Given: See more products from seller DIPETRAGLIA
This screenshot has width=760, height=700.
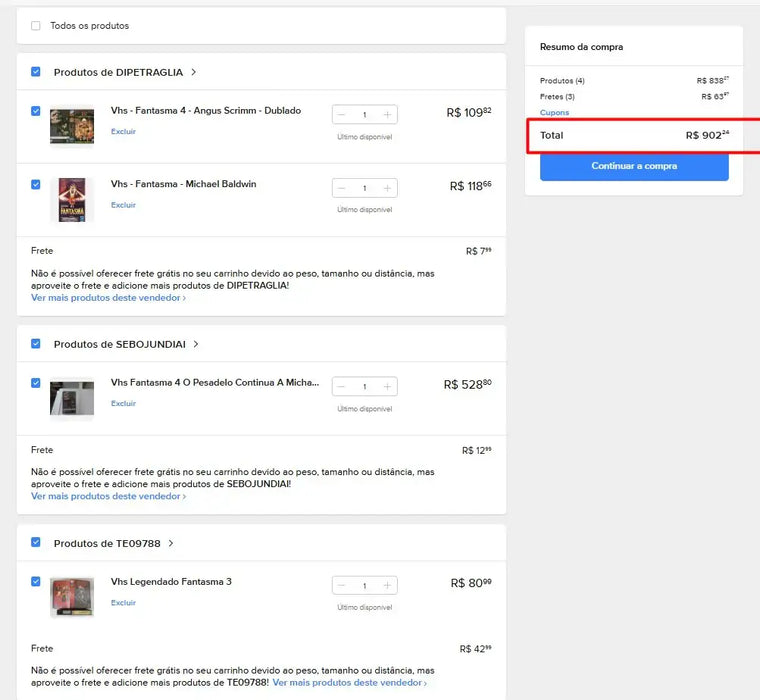Looking at the screenshot, I should (108, 298).
